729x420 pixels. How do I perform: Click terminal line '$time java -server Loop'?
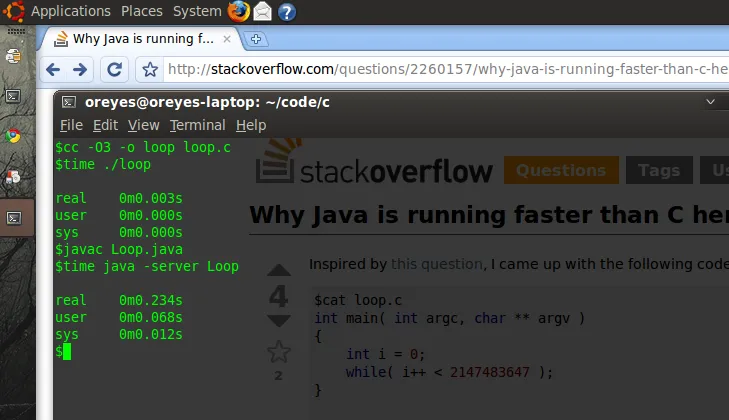147,267
